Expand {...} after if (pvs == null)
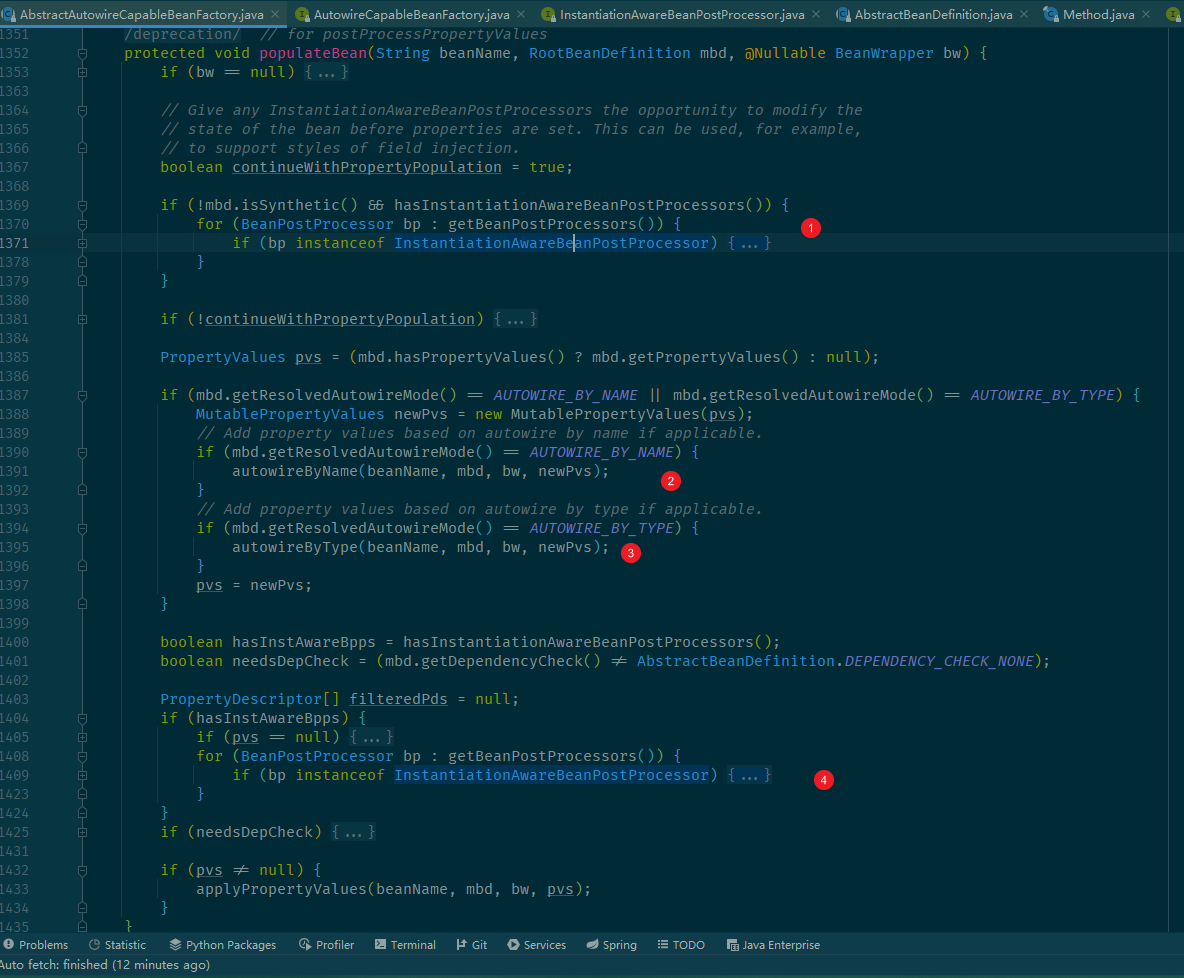 point(372,737)
